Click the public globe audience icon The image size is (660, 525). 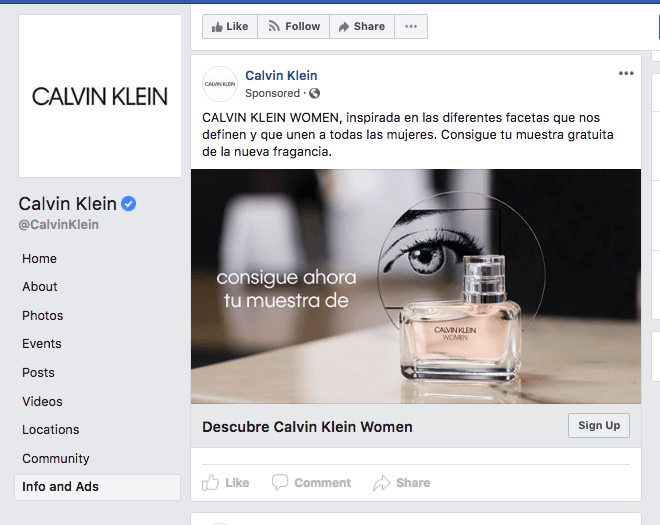click(x=314, y=93)
